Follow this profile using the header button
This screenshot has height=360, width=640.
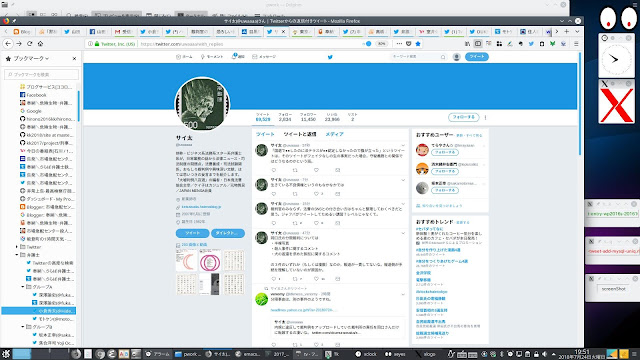(x=463, y=117)
